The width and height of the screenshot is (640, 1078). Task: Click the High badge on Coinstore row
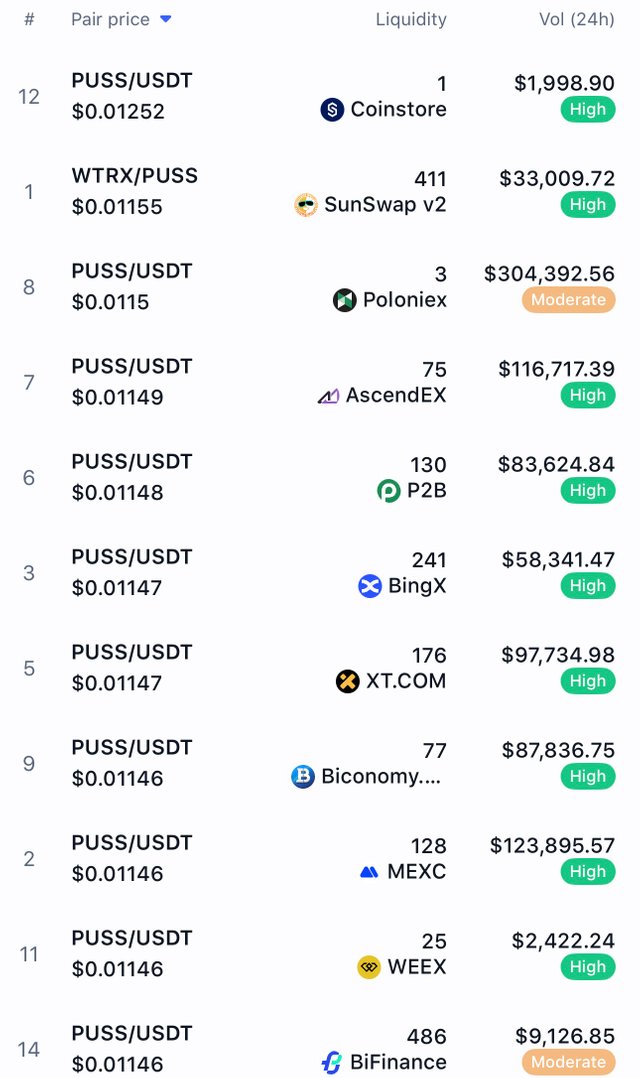coord(588,109)
